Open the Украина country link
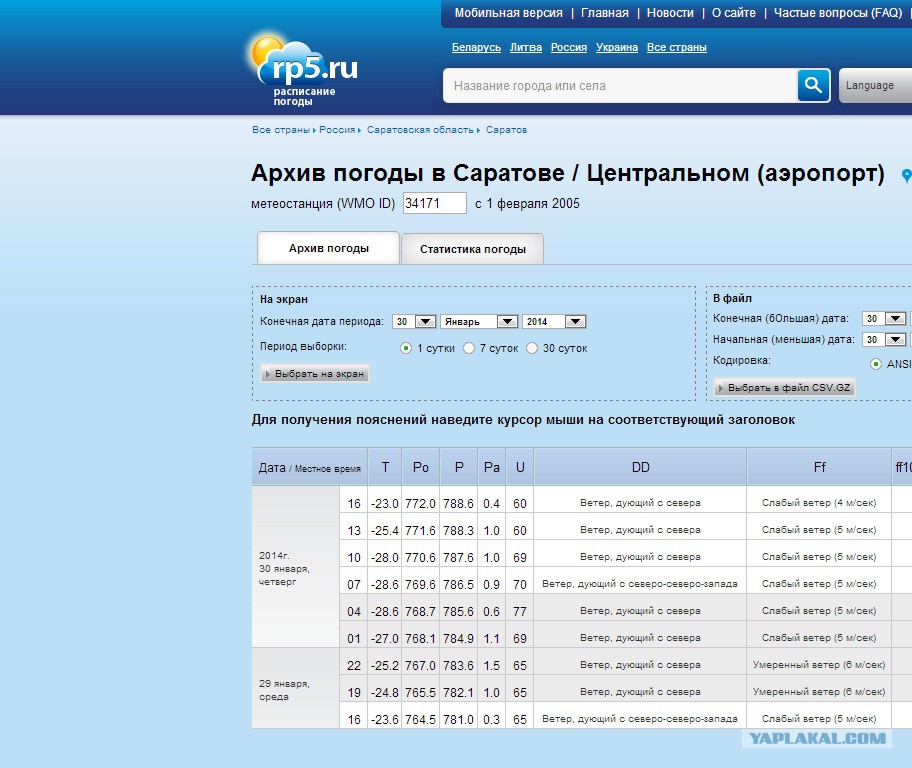The width and height of the screenshot is (912, 768). (x=617, y=47)
